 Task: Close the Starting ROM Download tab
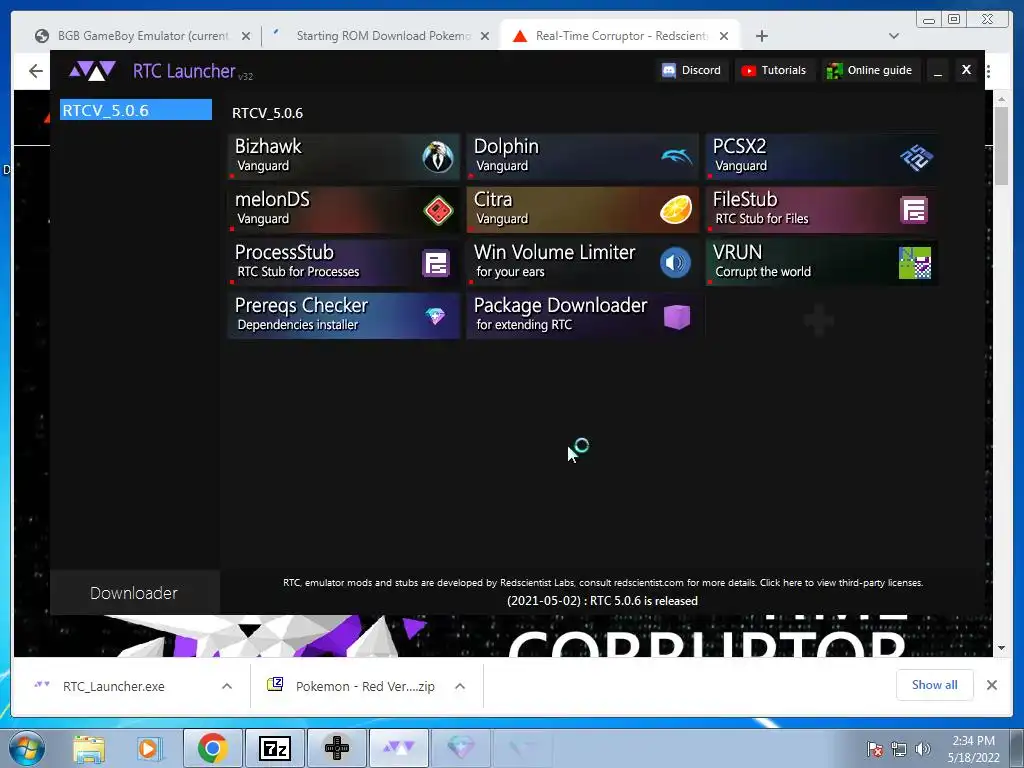point(485,37)
